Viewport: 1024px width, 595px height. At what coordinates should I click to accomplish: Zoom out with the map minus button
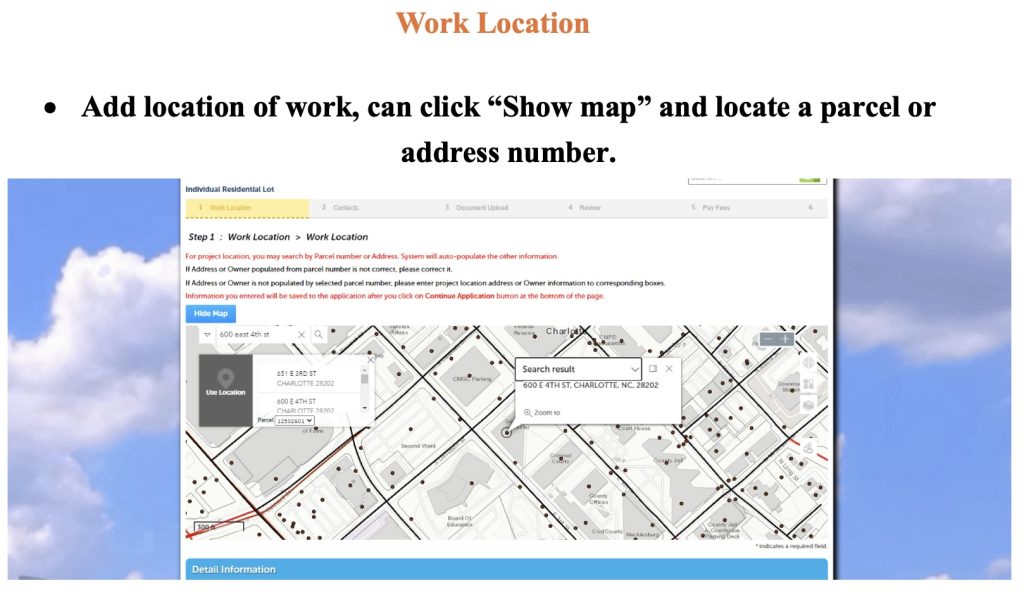point(768,339)
